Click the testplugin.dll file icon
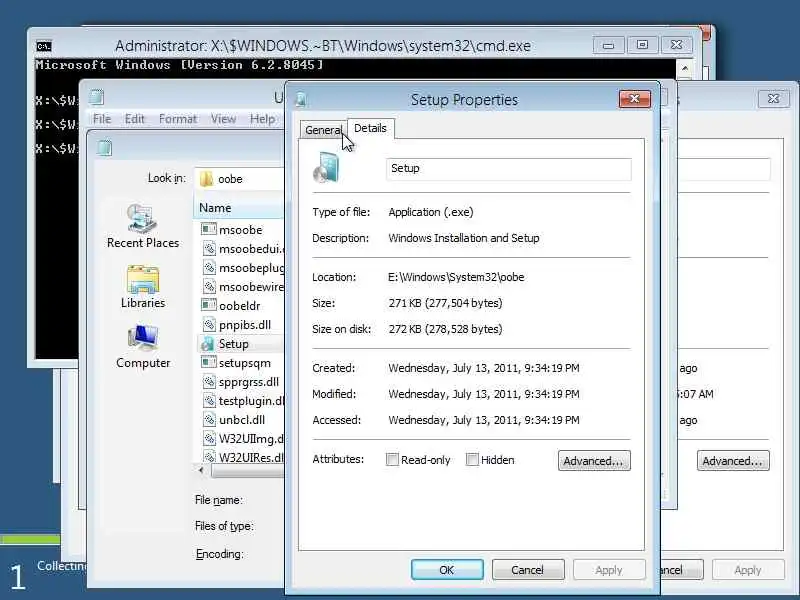Screen dimensions: 800x600 click(209, 401)
